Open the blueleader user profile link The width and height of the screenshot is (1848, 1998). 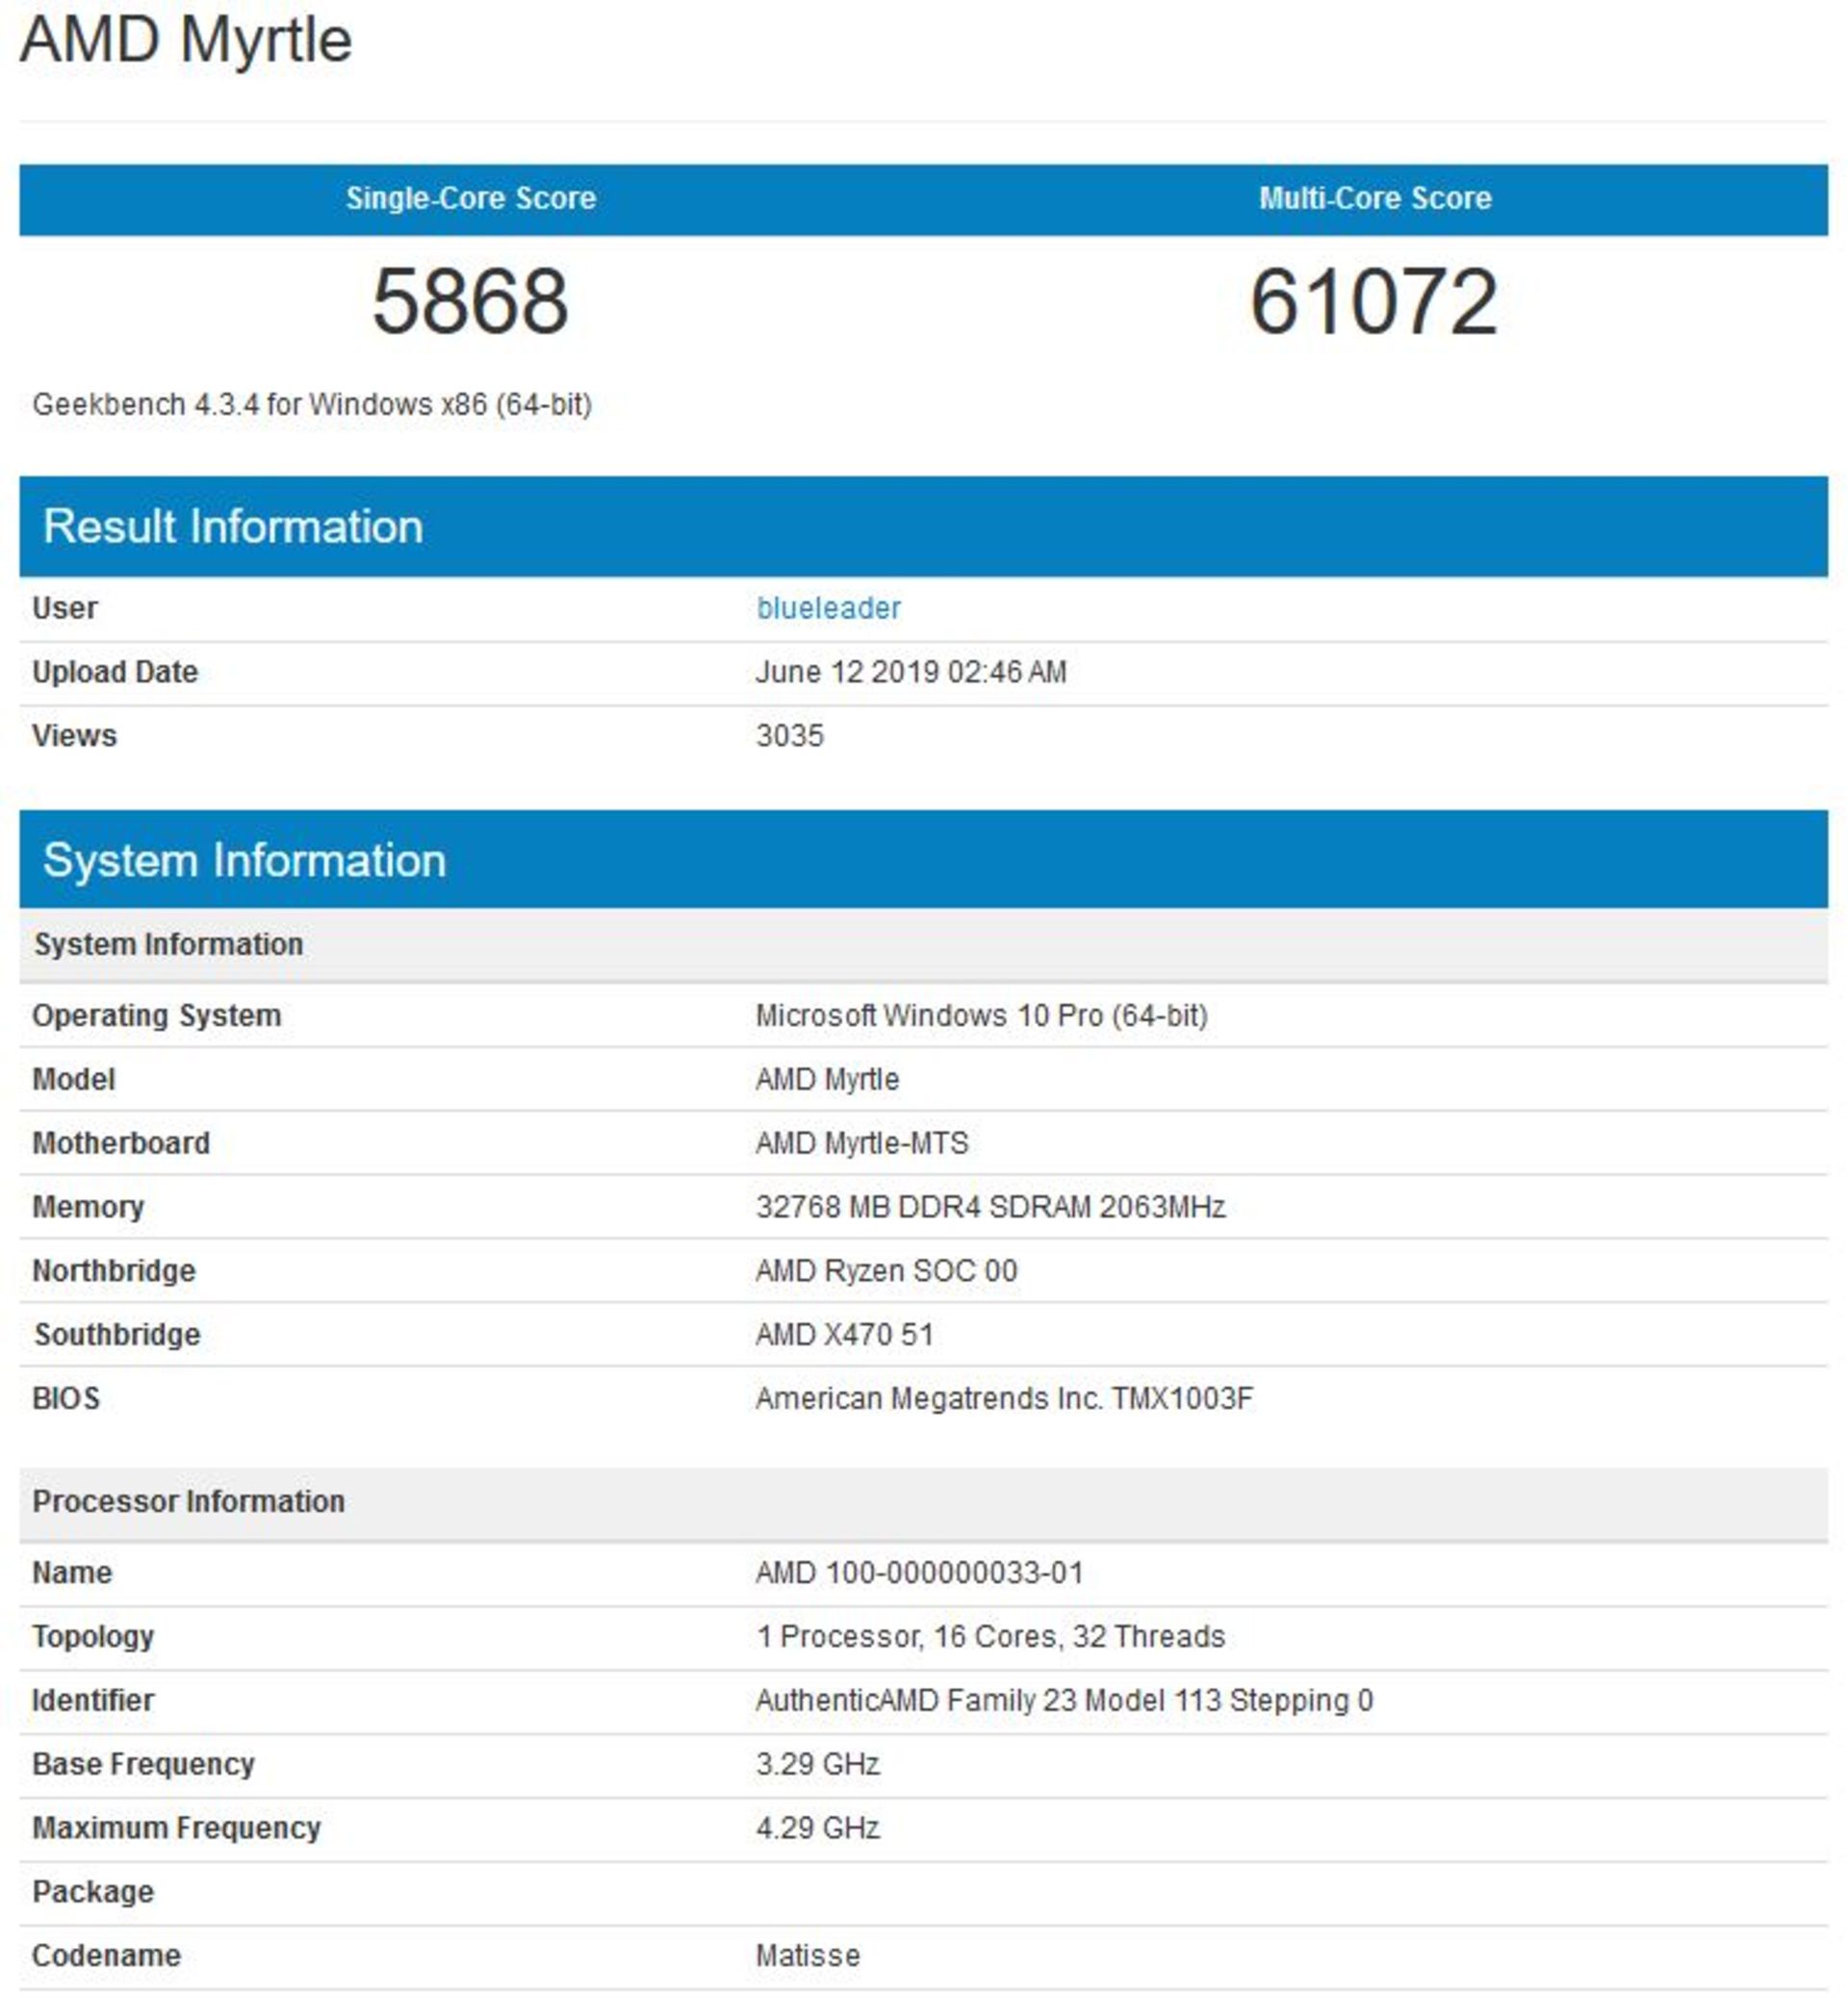tap(828, 606)
